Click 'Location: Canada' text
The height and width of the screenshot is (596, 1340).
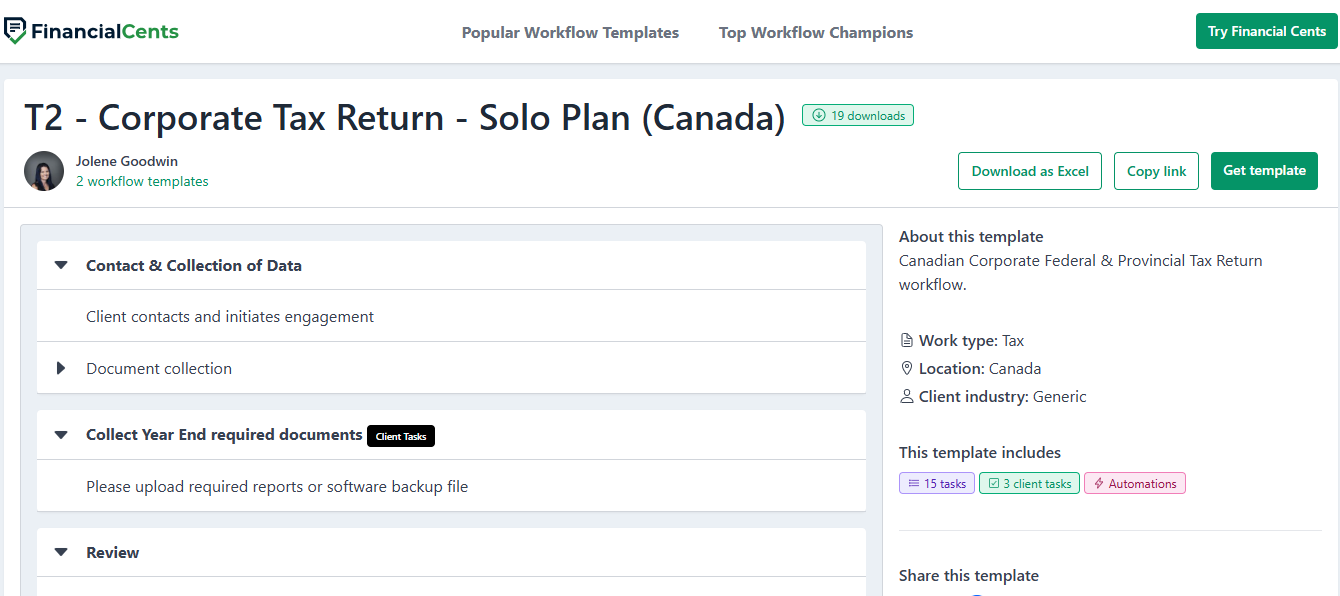[980, 369]
